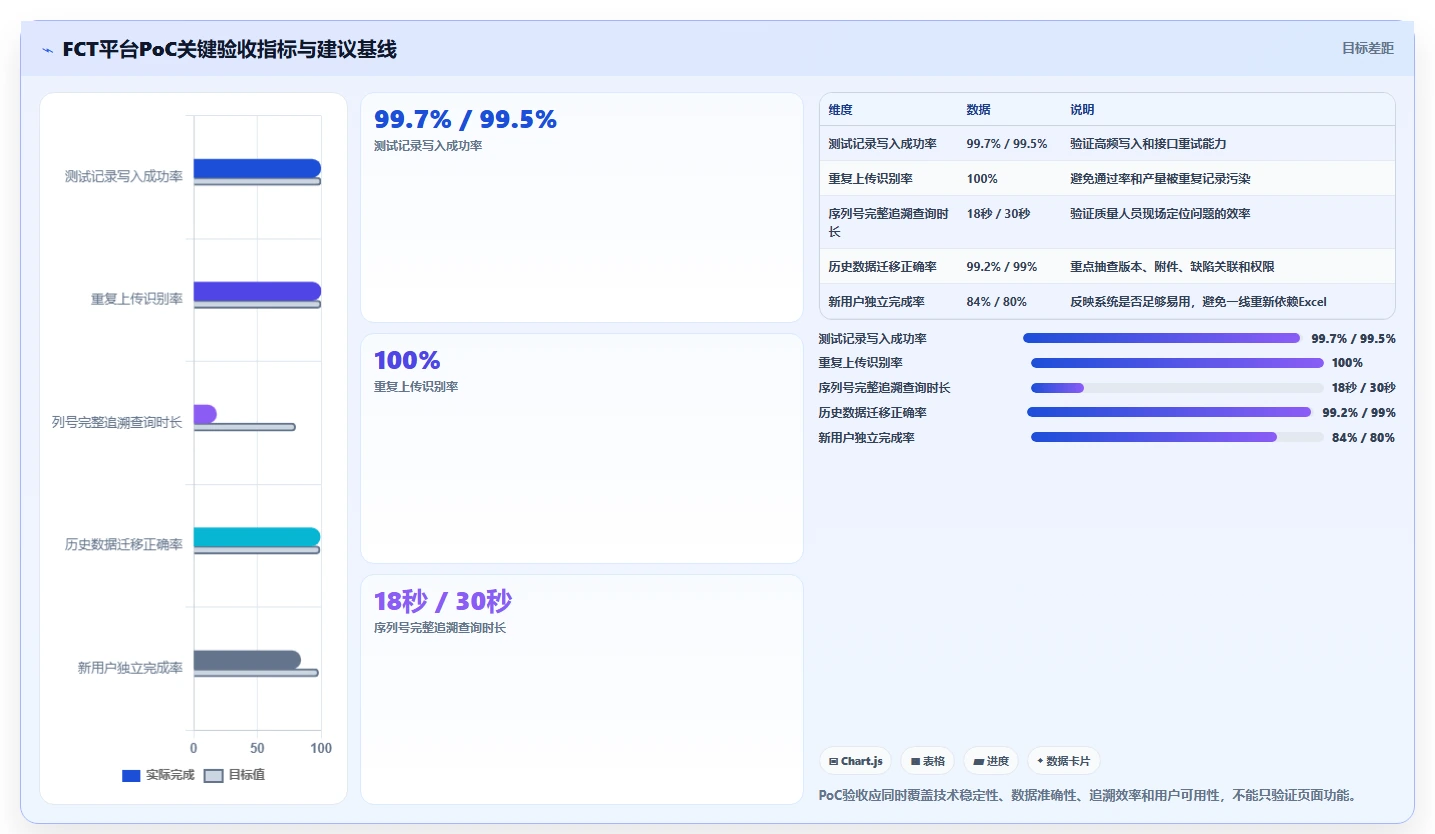Toggle the 目标值 legend item

pyautogui.click(x=234, y=775)
